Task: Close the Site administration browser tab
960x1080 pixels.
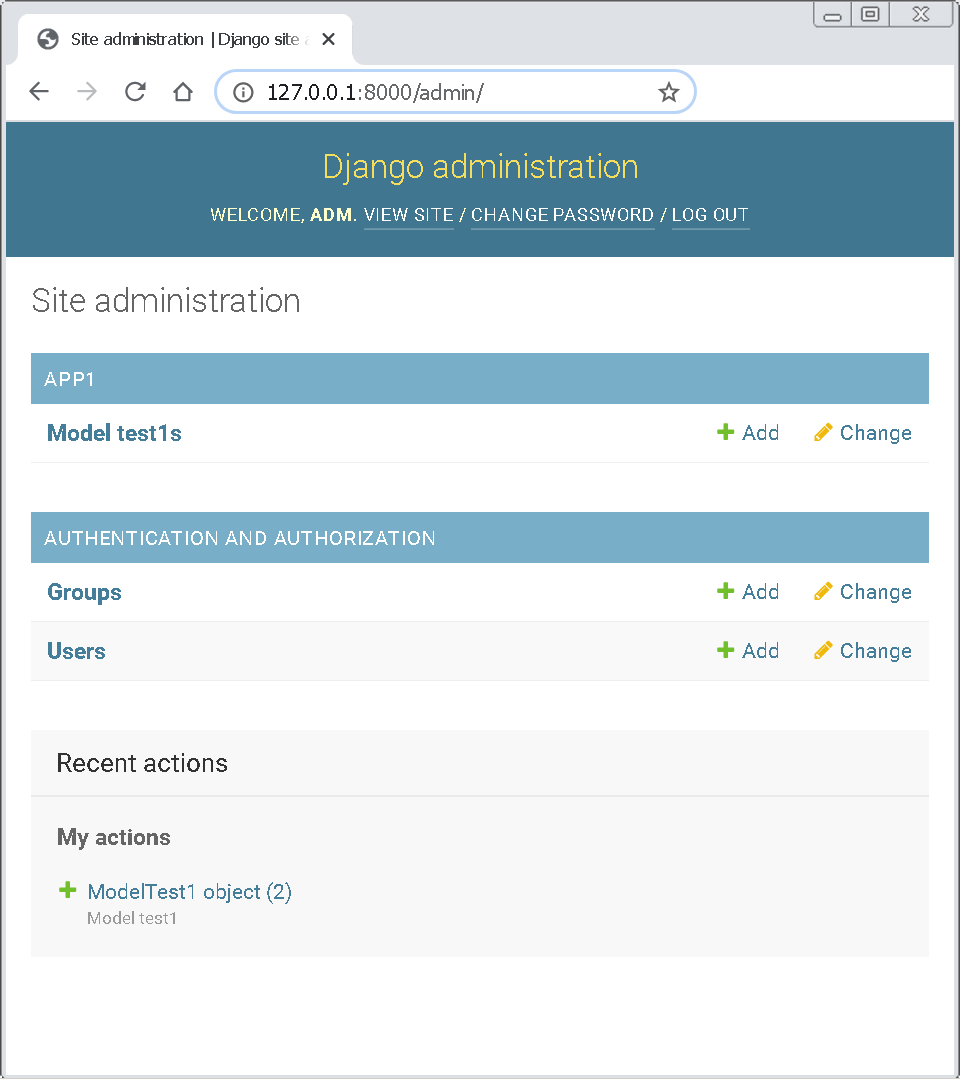Action: click(328, 39)
